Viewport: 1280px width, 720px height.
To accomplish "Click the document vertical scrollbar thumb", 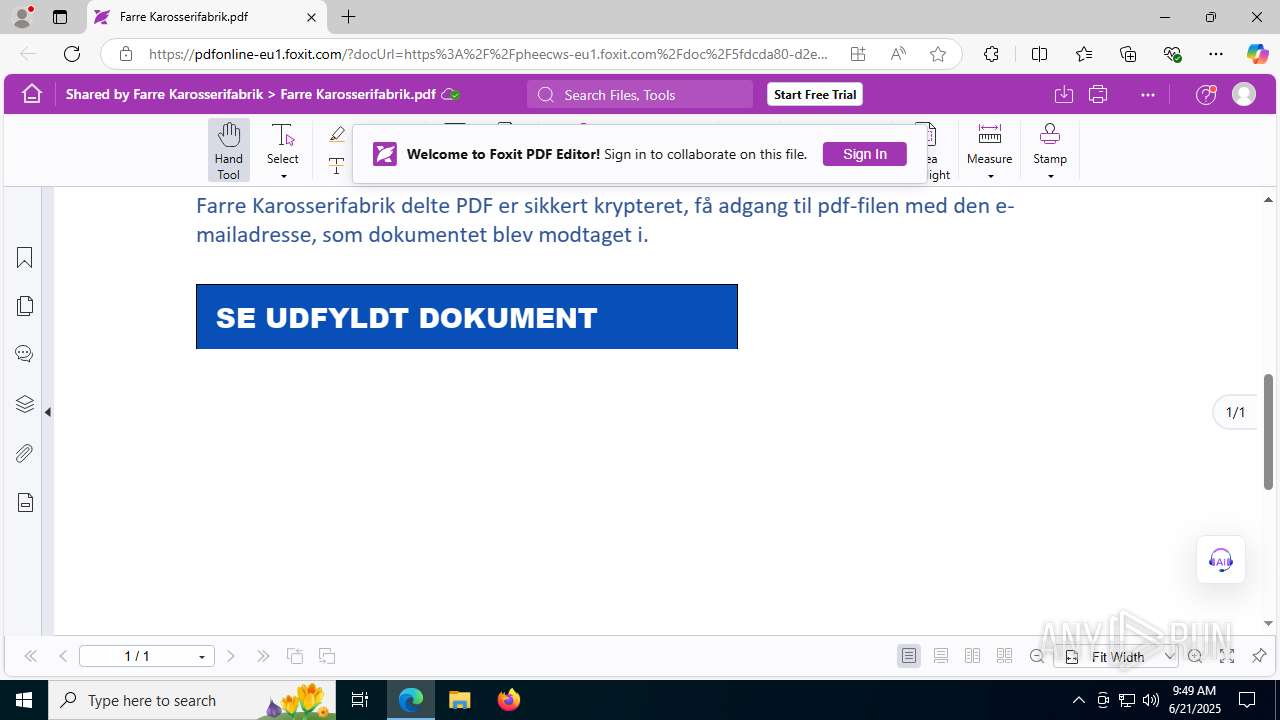I will pos(1268,431).
